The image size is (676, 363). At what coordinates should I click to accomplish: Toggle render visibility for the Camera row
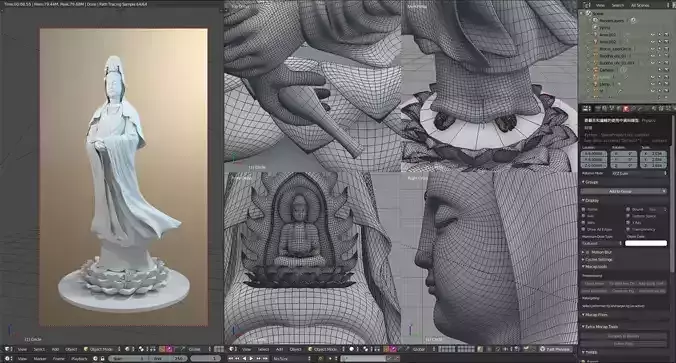click(x=666, y=70)
